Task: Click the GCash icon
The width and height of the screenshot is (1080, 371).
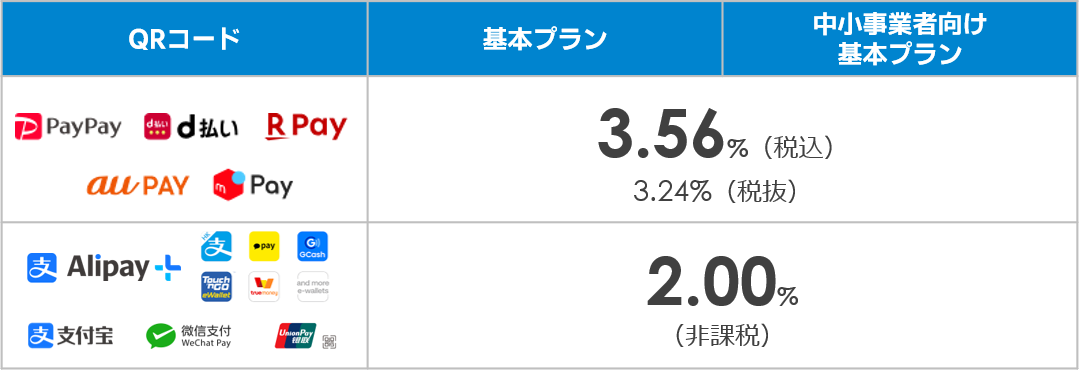Action: tap(312, 246)
